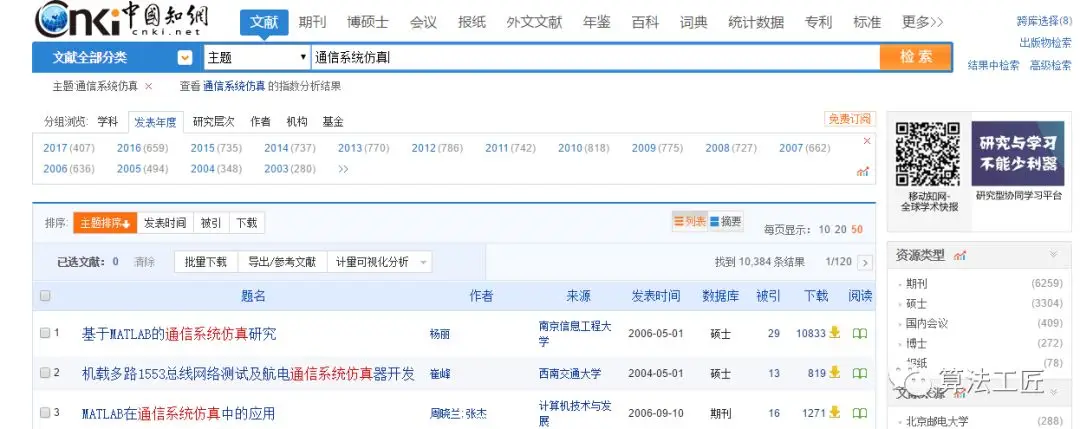Go to next results page arrow
The height and width of the screenshot is (429, 1080).
[865, 262]
